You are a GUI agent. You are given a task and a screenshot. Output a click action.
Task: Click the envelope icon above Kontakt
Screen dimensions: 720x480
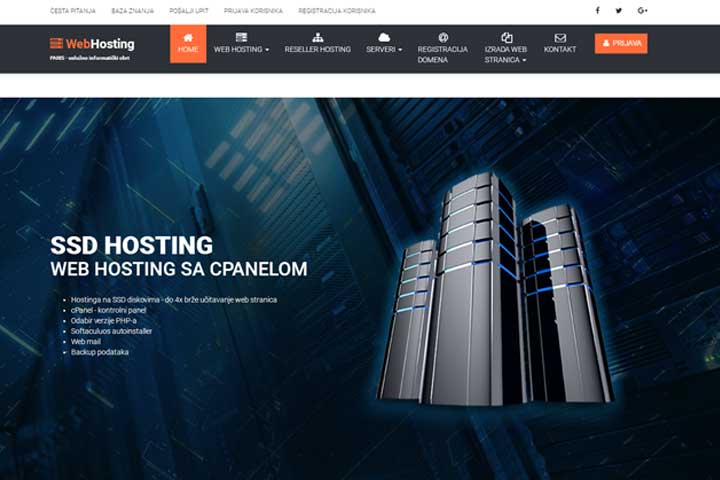tap(560, 37)
